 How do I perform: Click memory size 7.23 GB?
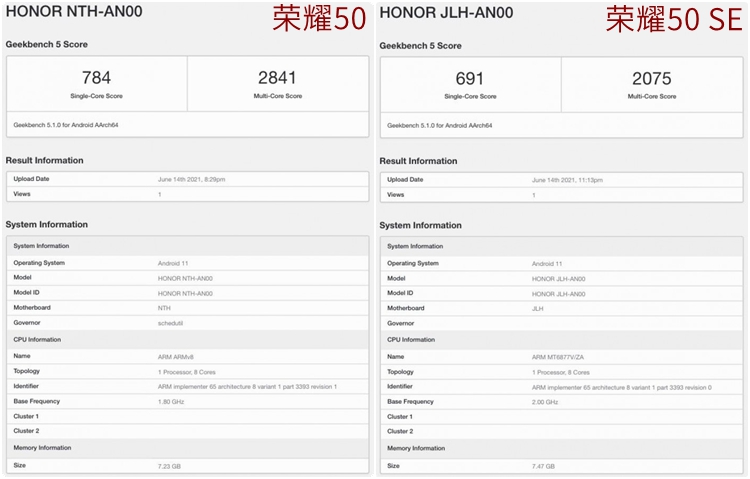click(x=169, y=467)
